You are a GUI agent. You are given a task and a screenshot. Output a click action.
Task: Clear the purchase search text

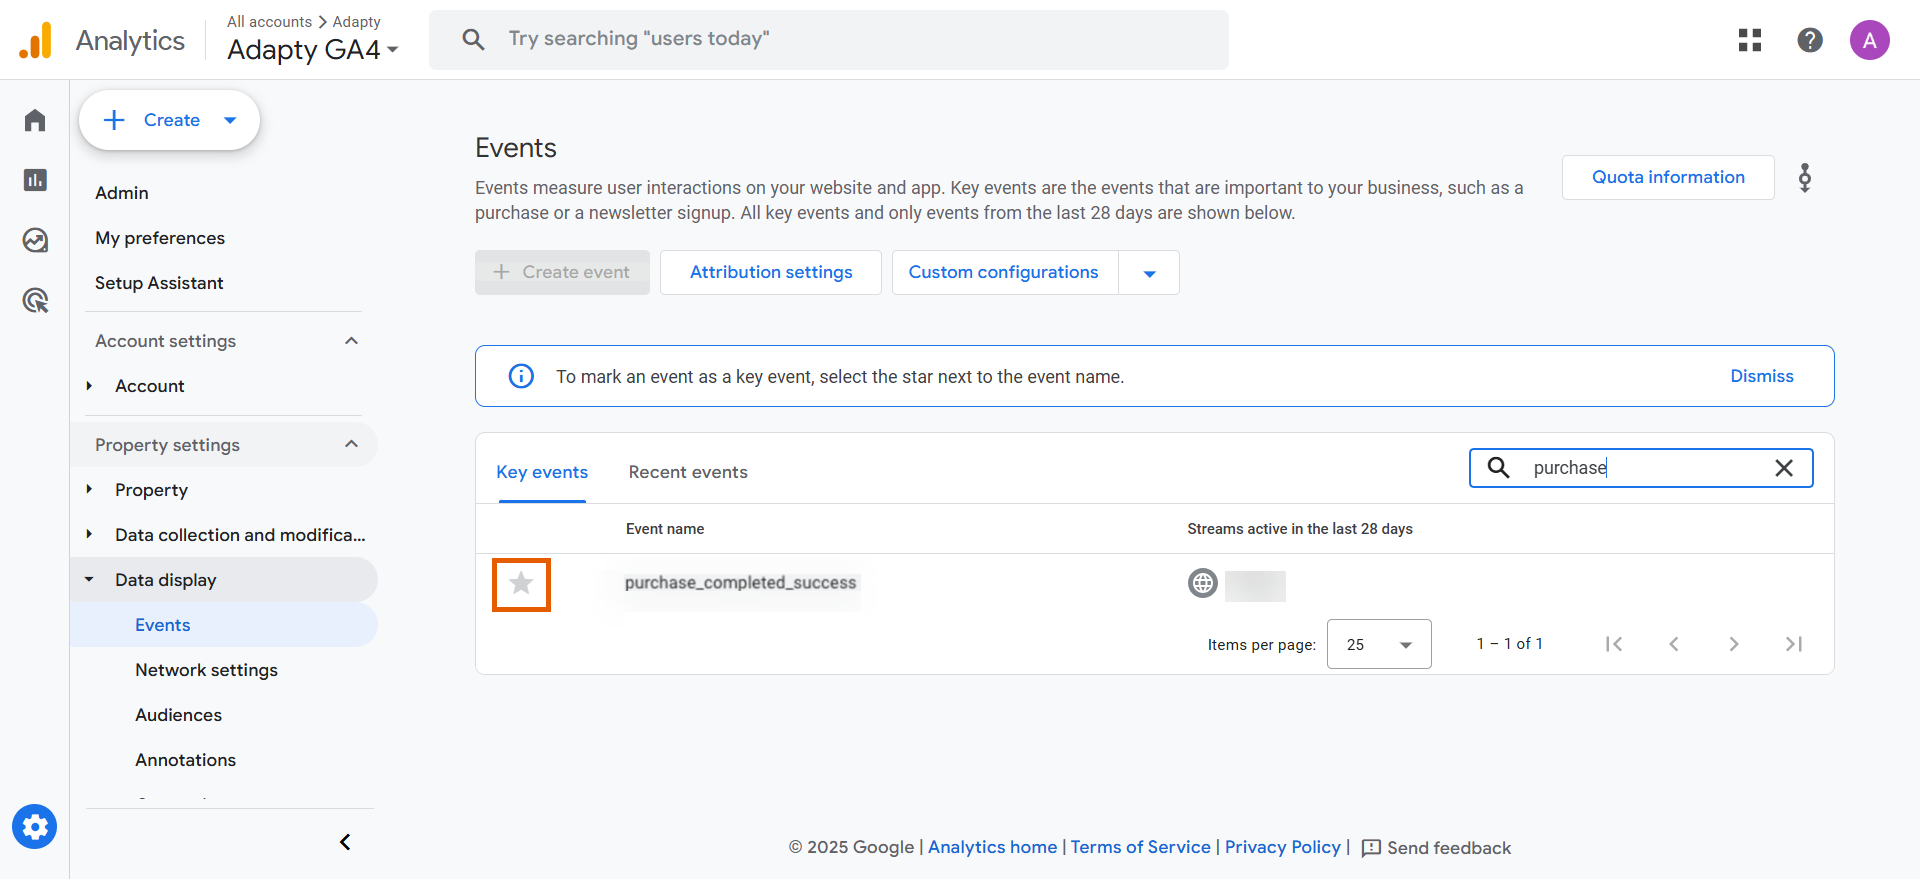[x=1784, y=468]
